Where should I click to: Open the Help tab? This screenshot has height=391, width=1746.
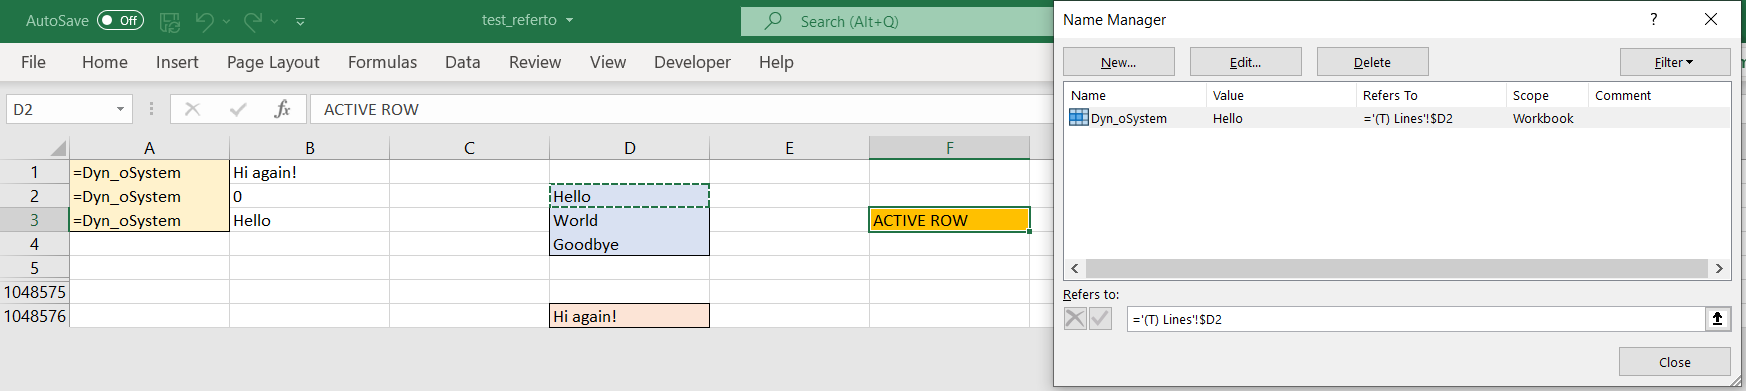pos(776,62)
